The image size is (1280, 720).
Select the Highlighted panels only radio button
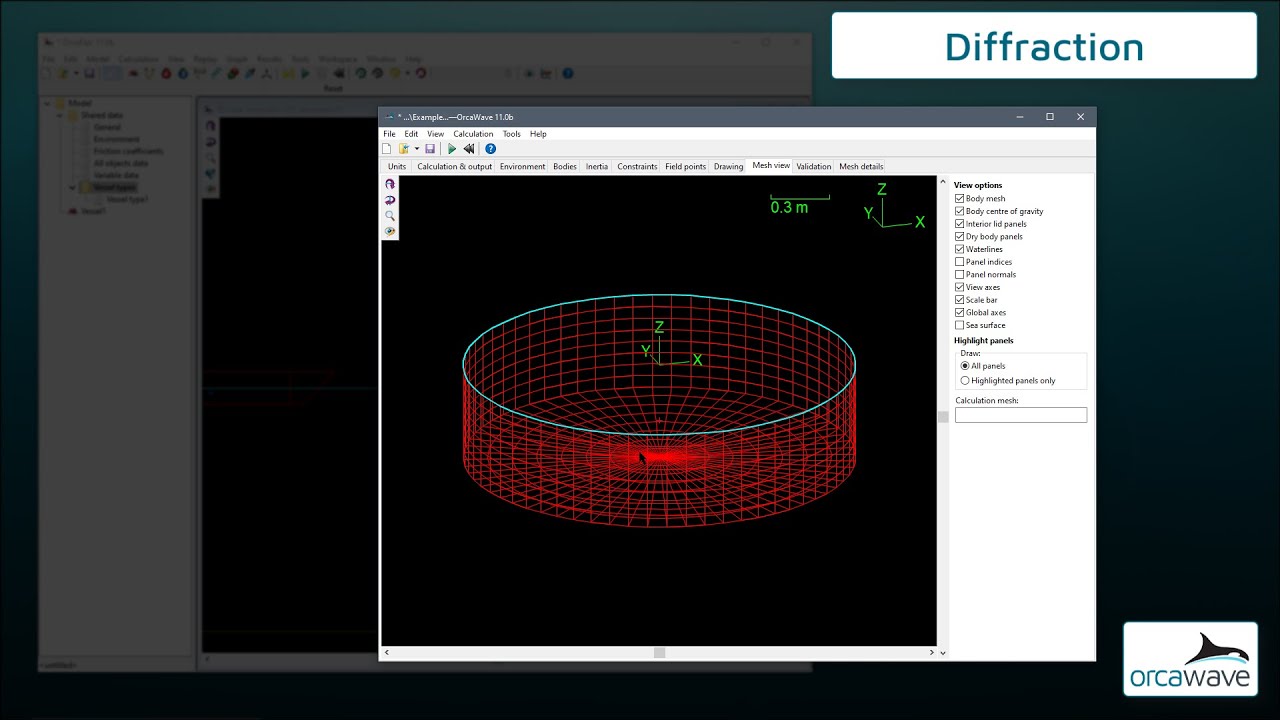pyautogui.click(x=965, y=381)
